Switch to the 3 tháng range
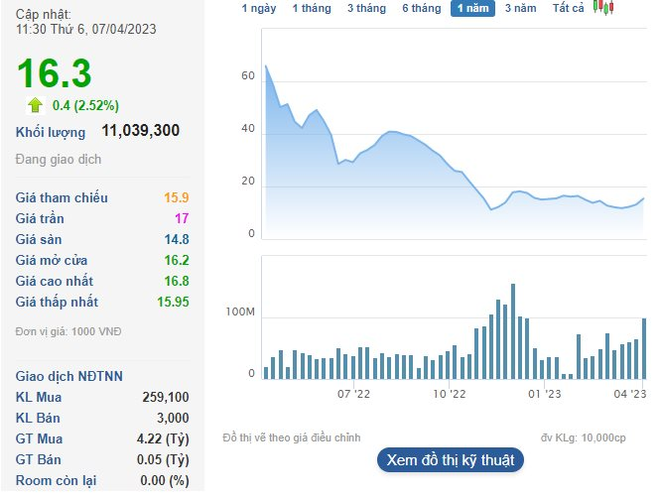Viewport: 660px width, 498px height. pos(367,8)
